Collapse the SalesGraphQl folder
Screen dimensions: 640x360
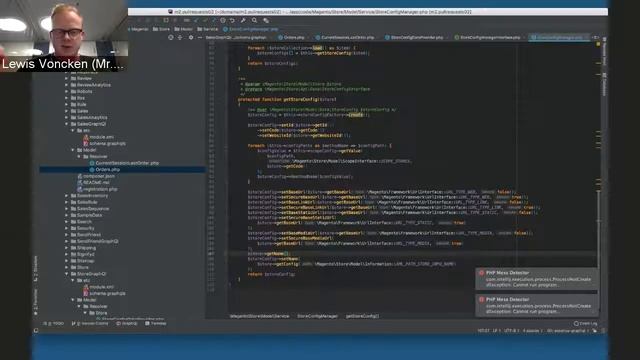pyautogui.click(x=67, y=124)
